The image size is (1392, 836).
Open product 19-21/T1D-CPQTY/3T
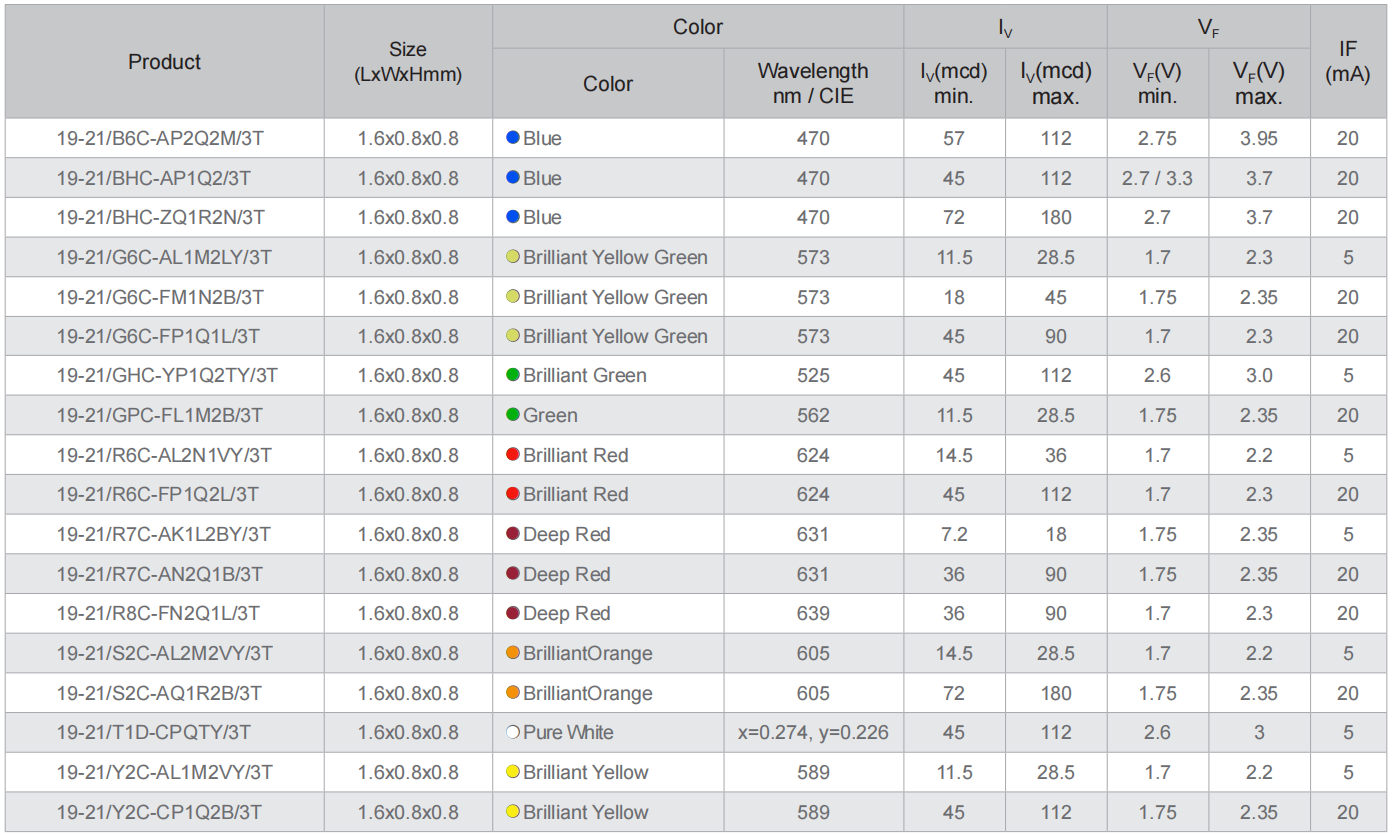pos(154,732)
